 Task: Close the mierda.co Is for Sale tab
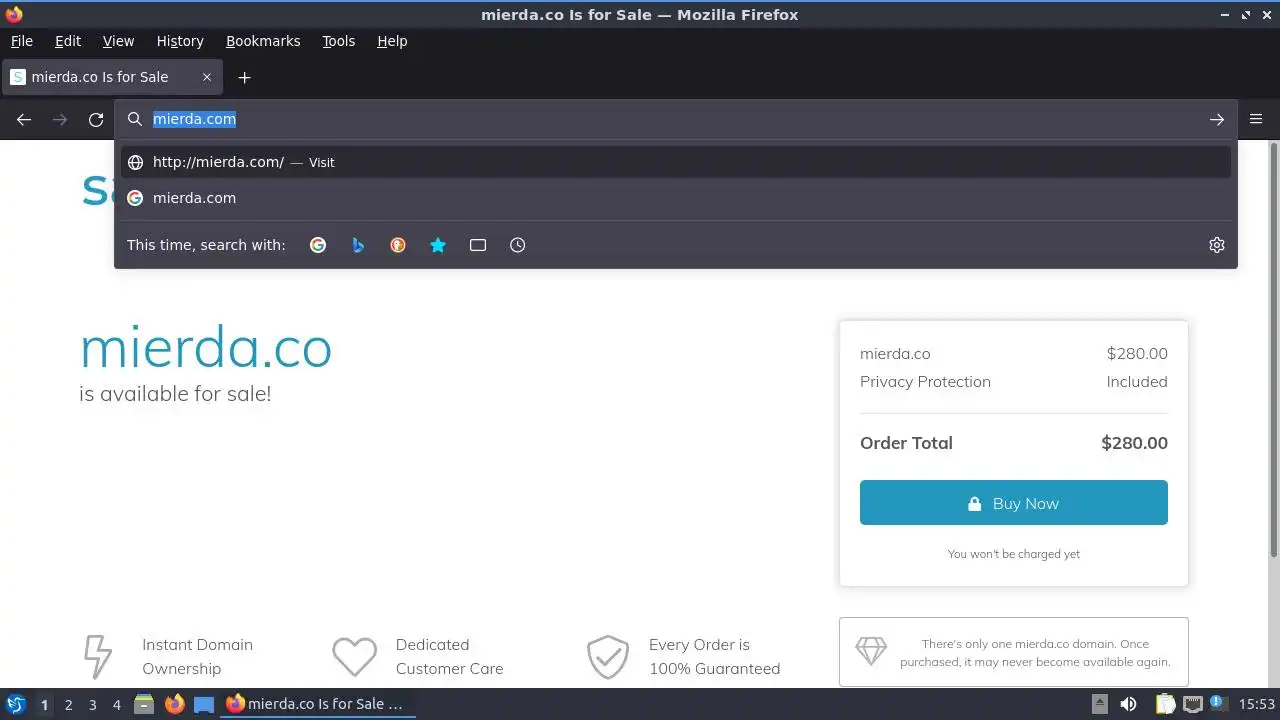pyautogui.click(x=207, y=77)
